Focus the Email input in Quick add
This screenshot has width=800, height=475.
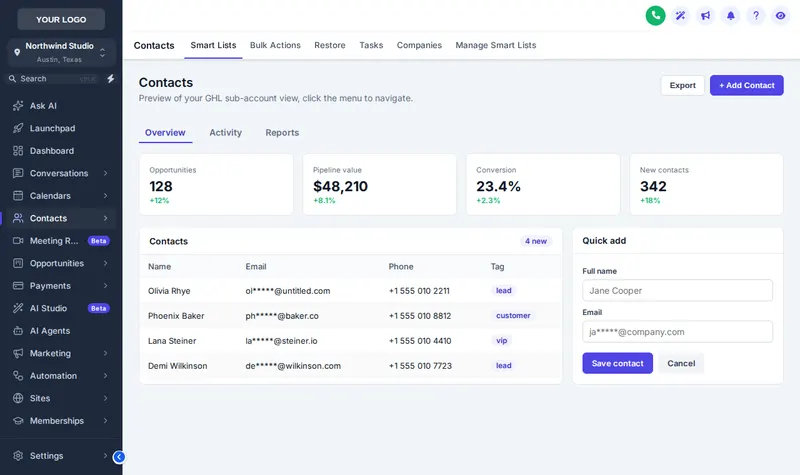(x=677, y=332)
